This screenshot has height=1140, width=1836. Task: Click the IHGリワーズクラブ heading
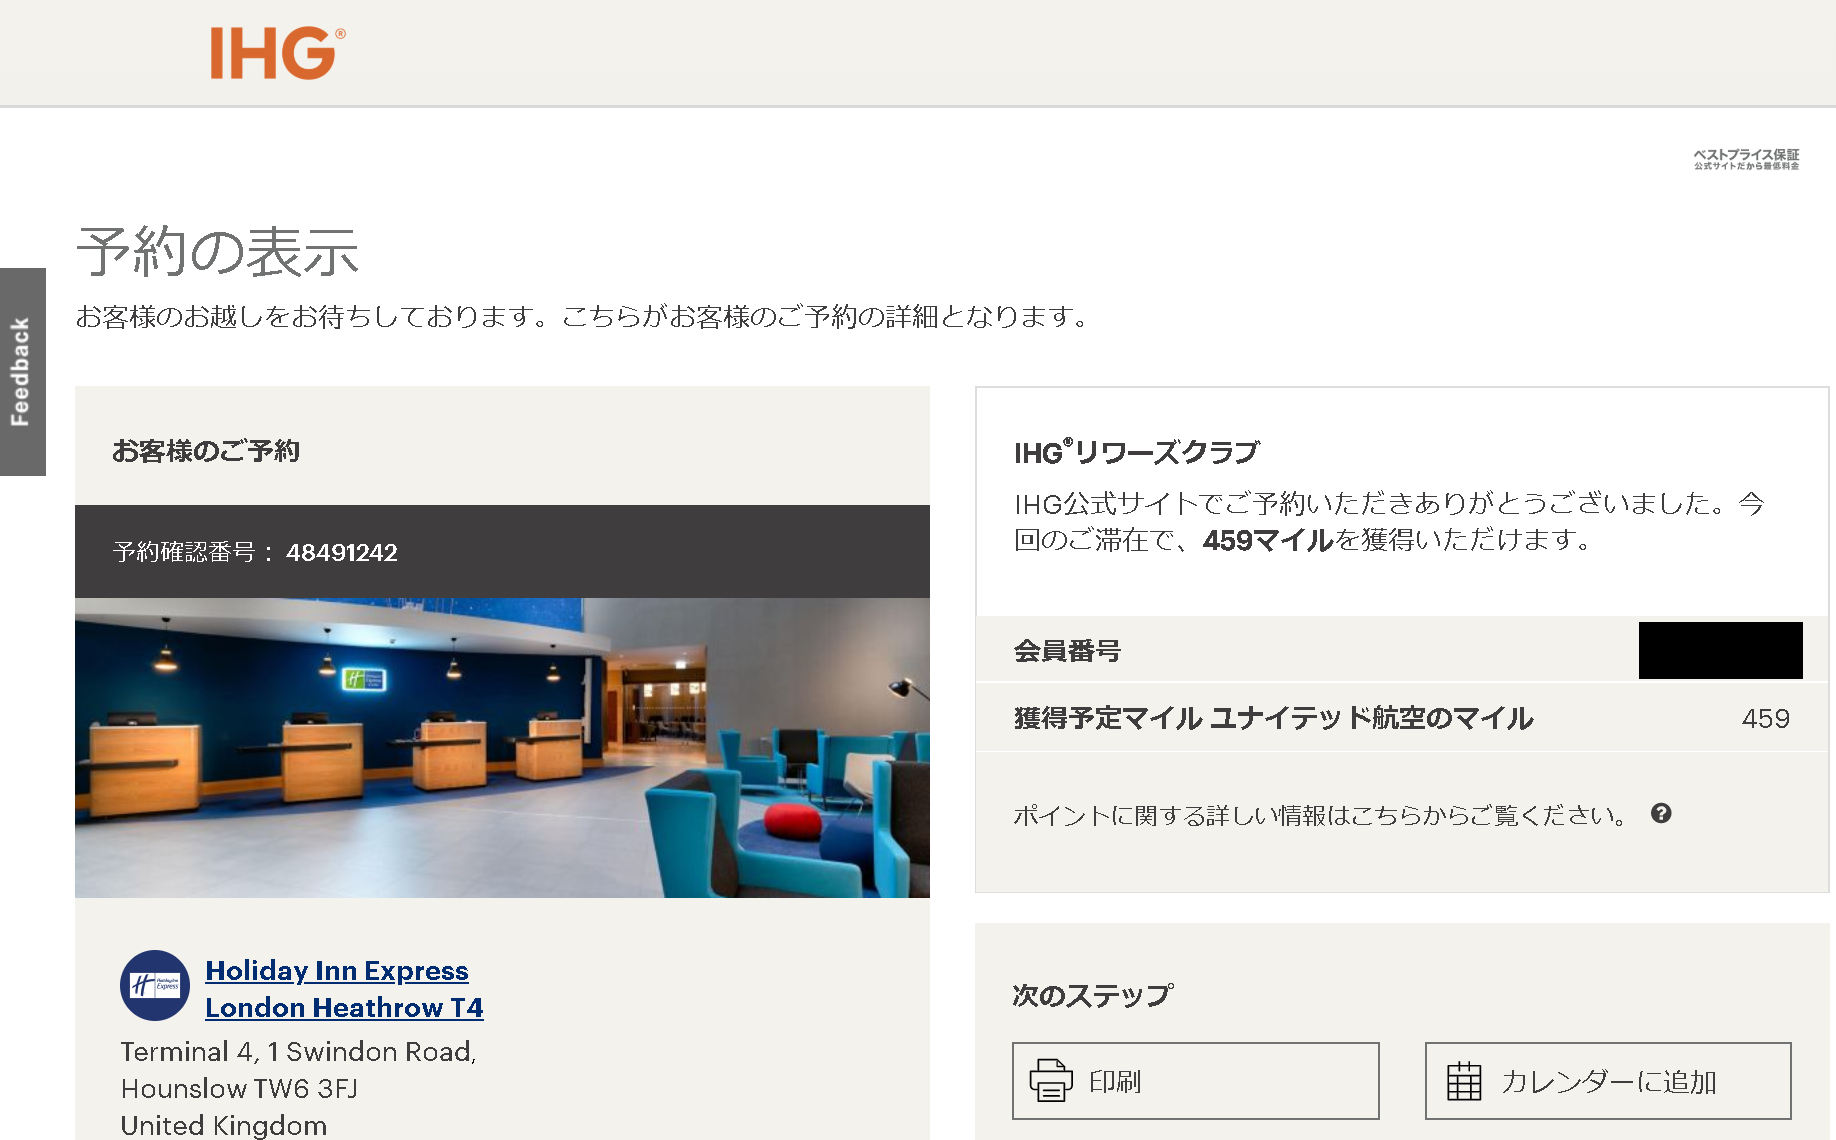[x=1137, y=452]
